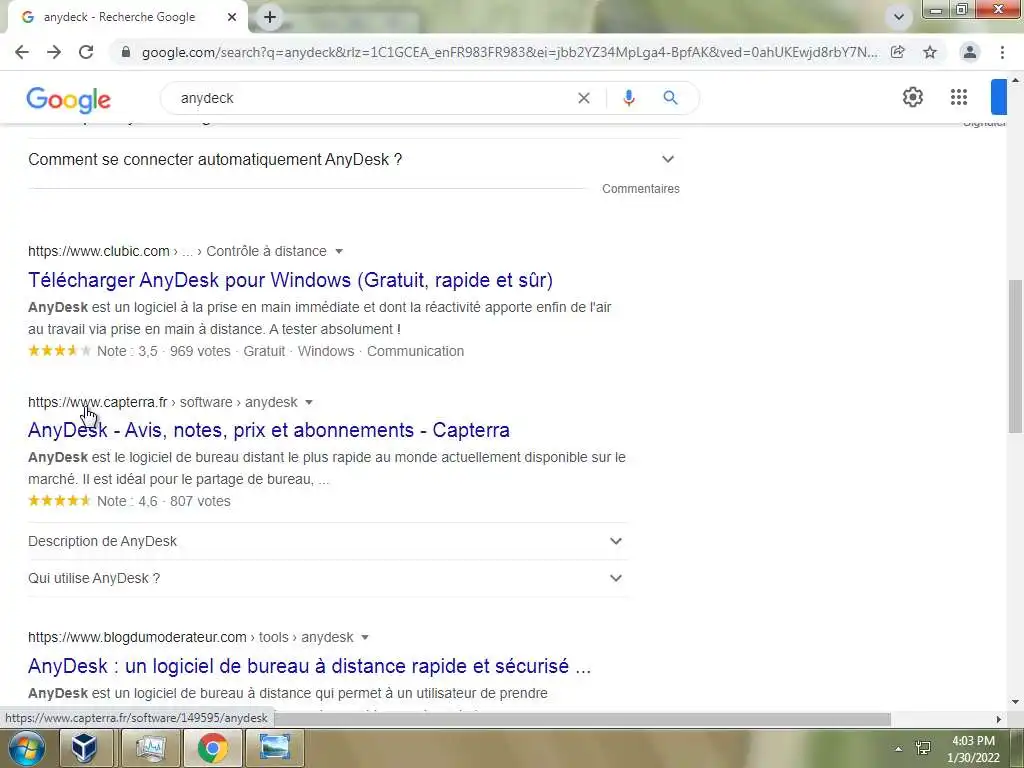Click the network tray icon
The image size is (1024, 768).
(x=923, y=748)
